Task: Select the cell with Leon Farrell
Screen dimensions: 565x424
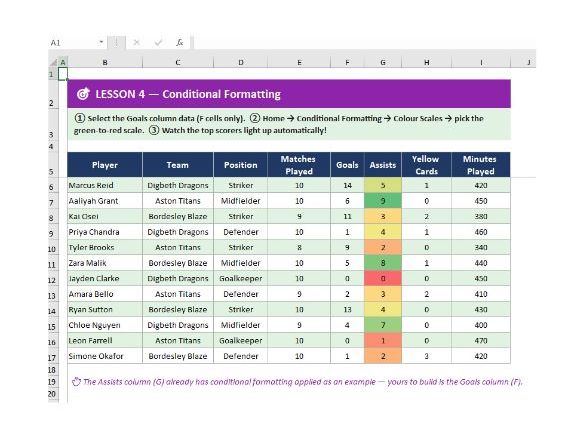Action: pos(105,340)
